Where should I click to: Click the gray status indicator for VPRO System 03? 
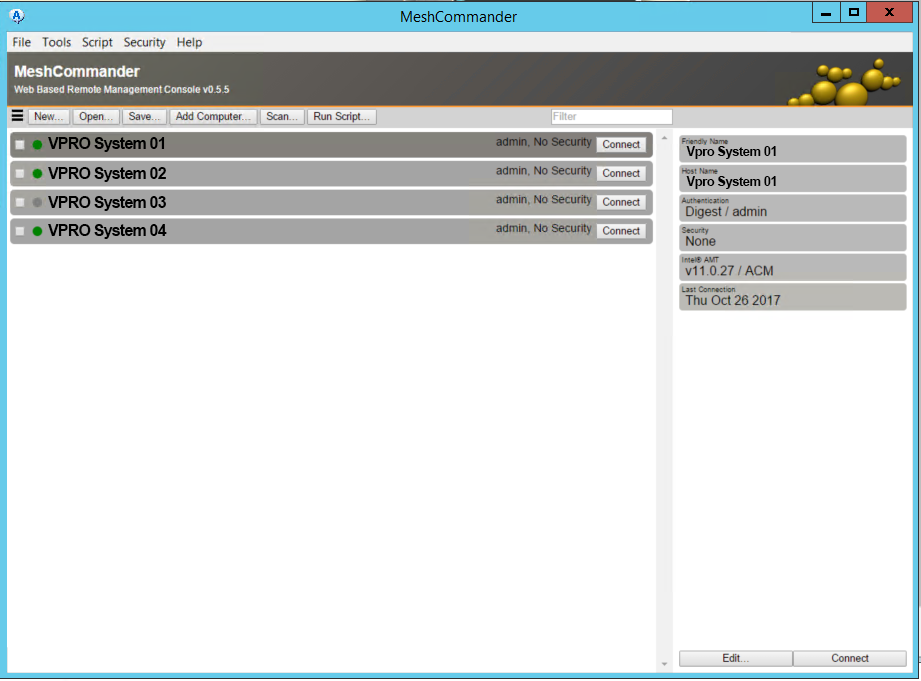pyautogui.click(x=36, y=201)
